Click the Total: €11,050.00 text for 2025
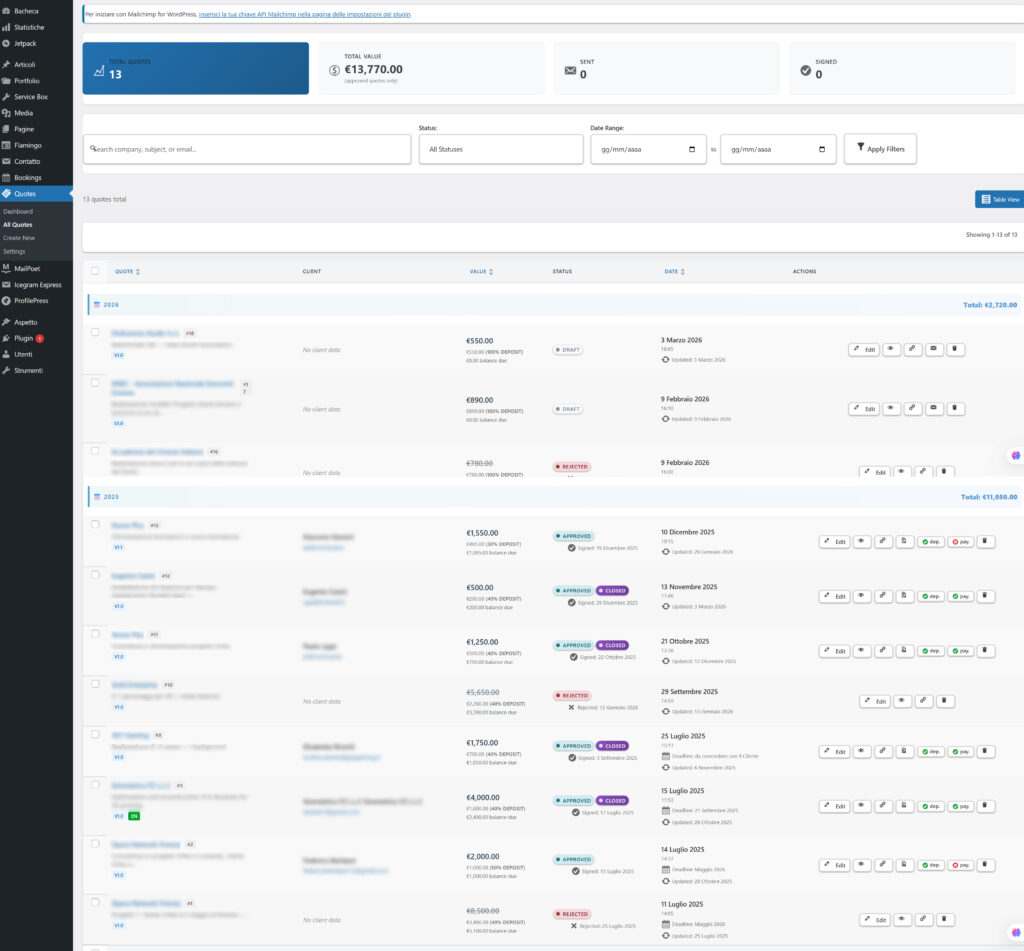 pyautogui.click(x=989, y=497)
